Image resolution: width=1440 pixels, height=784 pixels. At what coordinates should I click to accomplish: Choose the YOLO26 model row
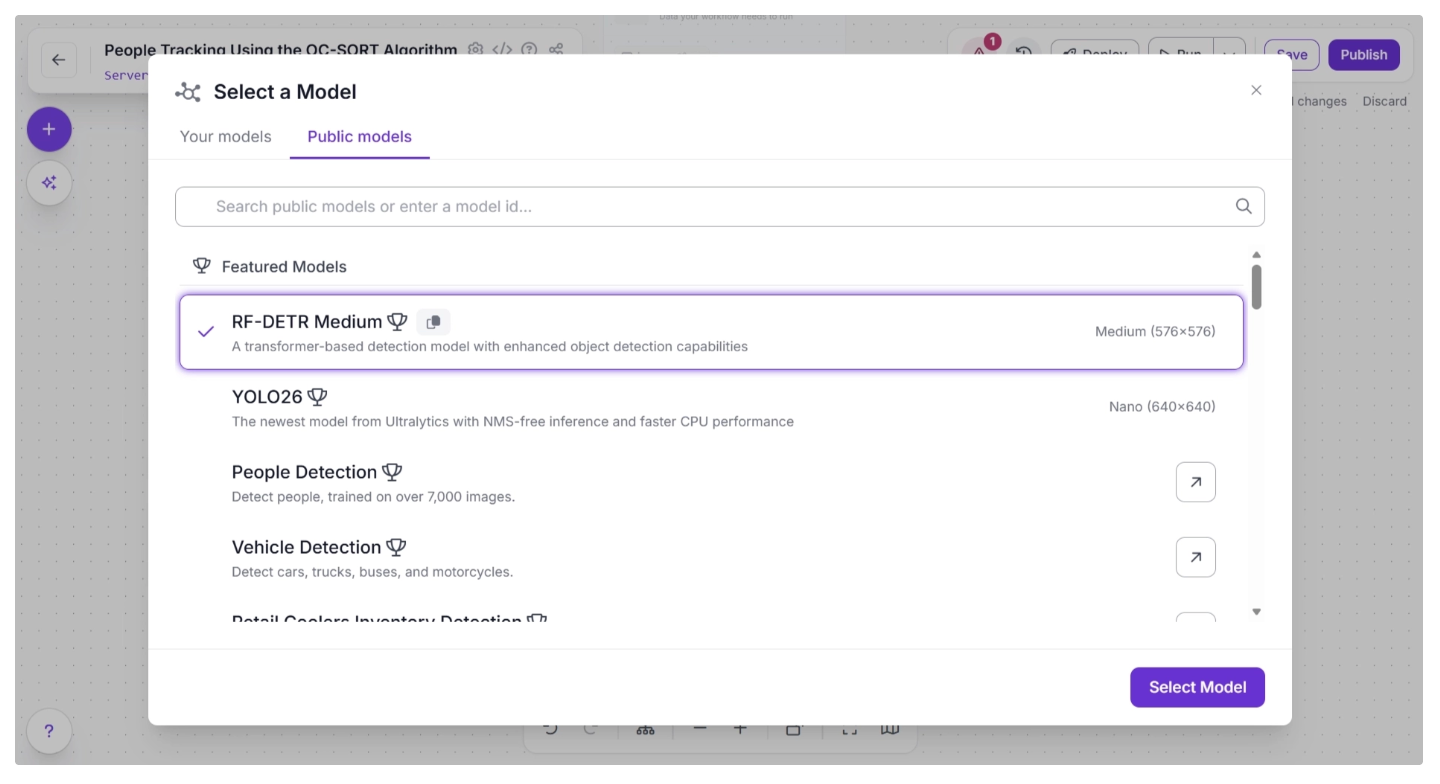[x=711, y=407]
